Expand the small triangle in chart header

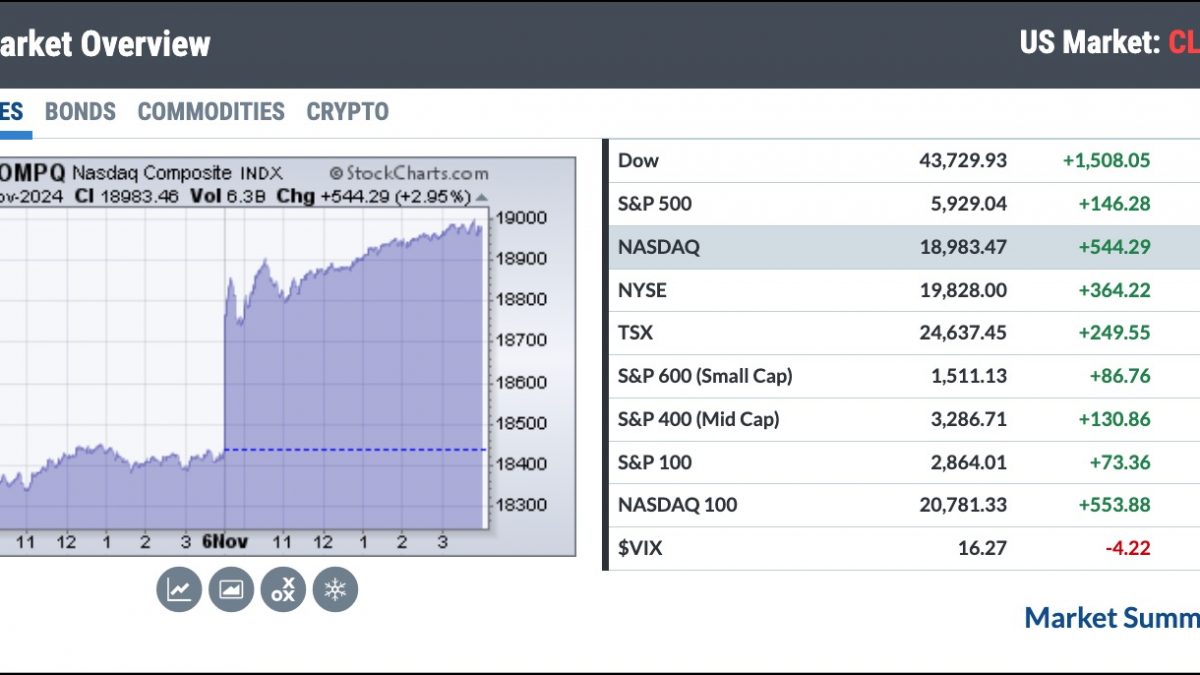482,197
